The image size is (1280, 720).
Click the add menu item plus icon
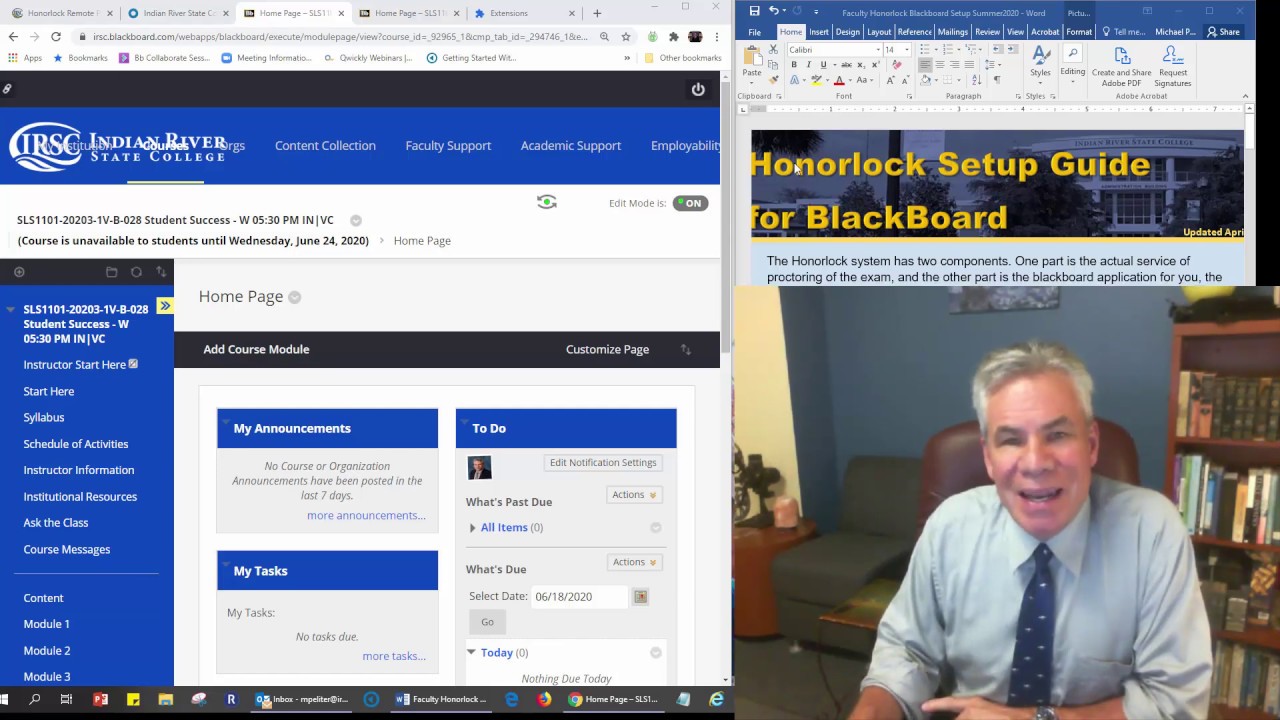coord(19,272)
